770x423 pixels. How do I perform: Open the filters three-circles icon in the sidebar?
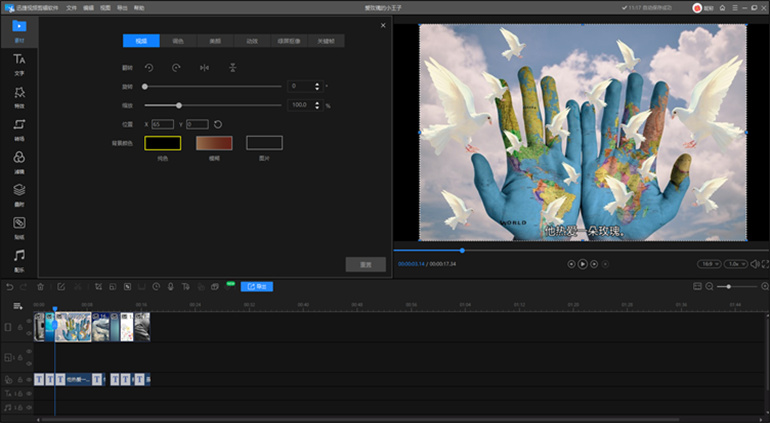[x=19, y=157]
